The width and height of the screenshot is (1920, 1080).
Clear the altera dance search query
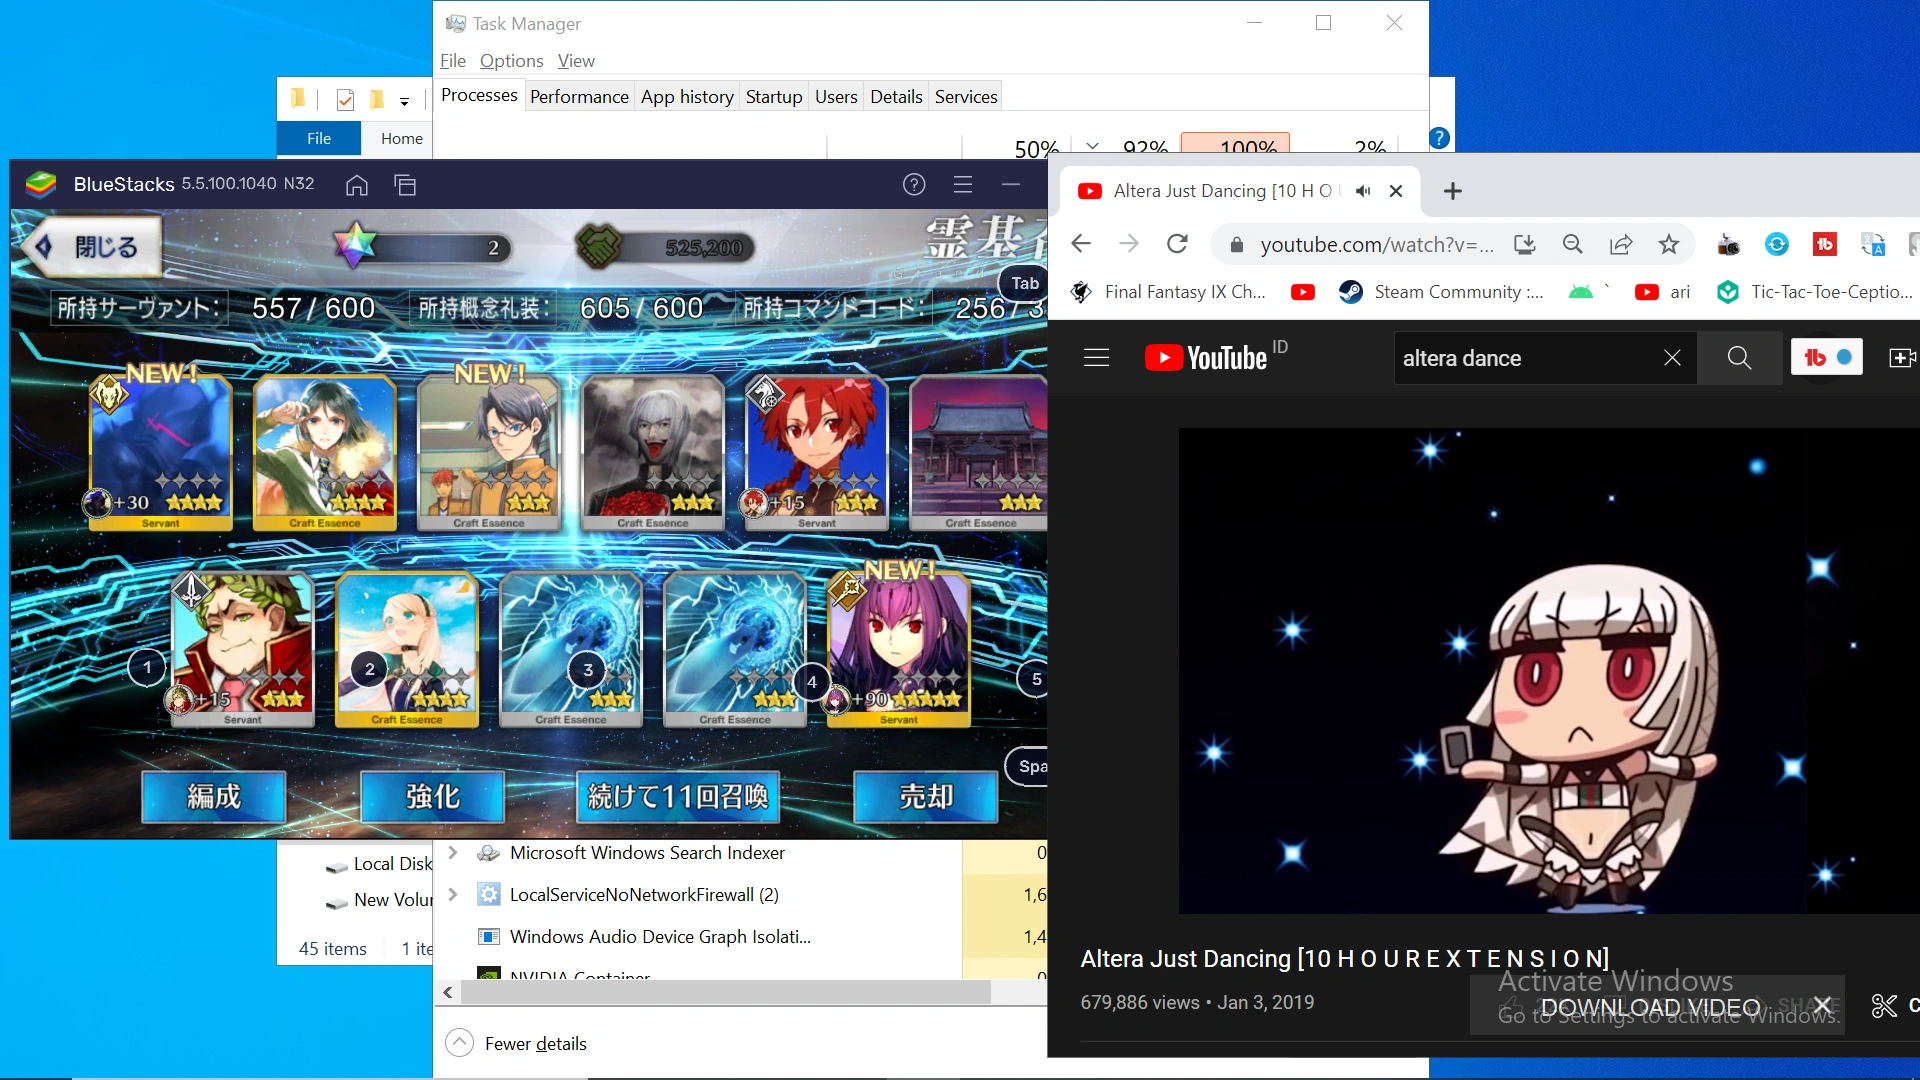coord(1672,357)
